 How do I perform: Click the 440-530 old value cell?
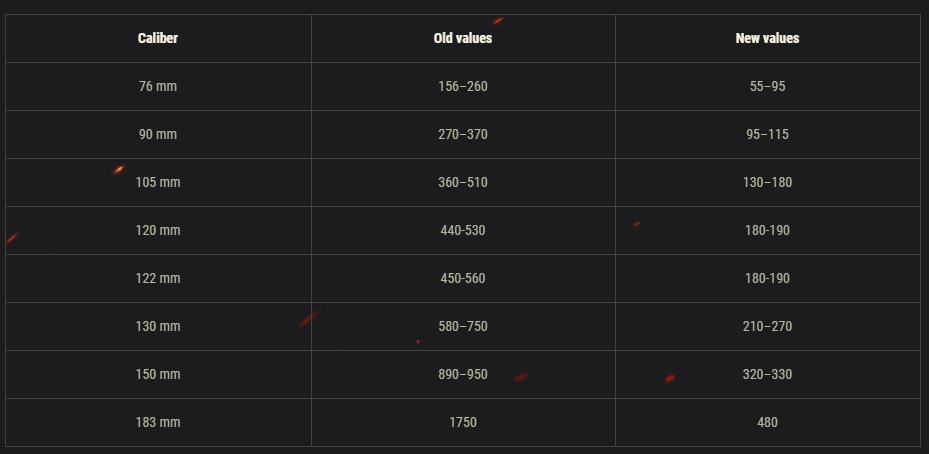point(463,230)
